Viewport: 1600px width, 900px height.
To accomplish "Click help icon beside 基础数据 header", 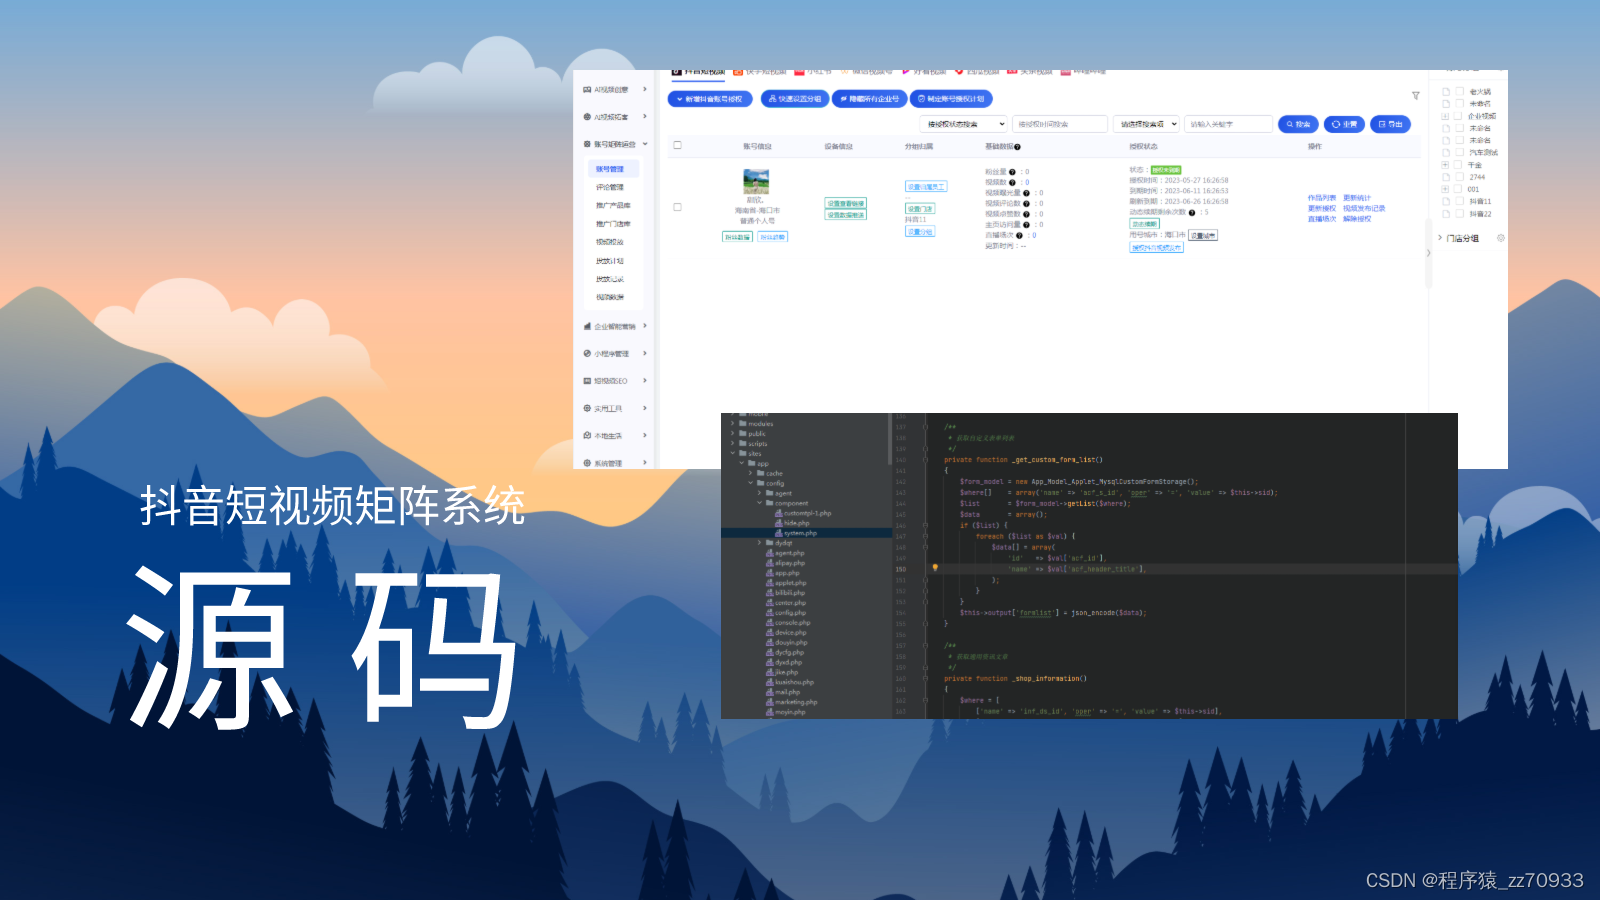I will click(1017, 147).
